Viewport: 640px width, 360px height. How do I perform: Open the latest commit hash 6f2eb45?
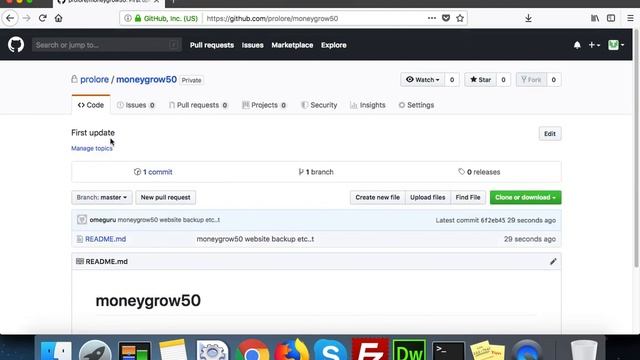tap(493, 220)
